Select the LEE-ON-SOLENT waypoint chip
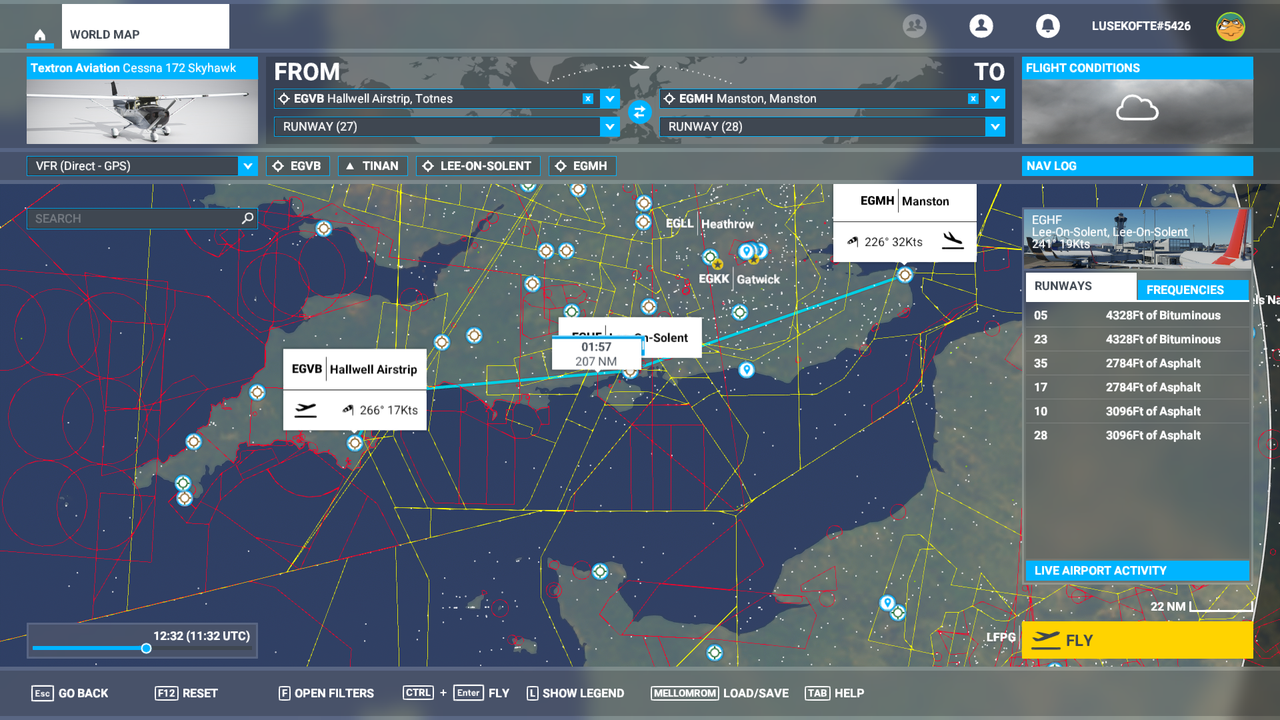Screen dimensions: 1280x720 pos(478,166)
